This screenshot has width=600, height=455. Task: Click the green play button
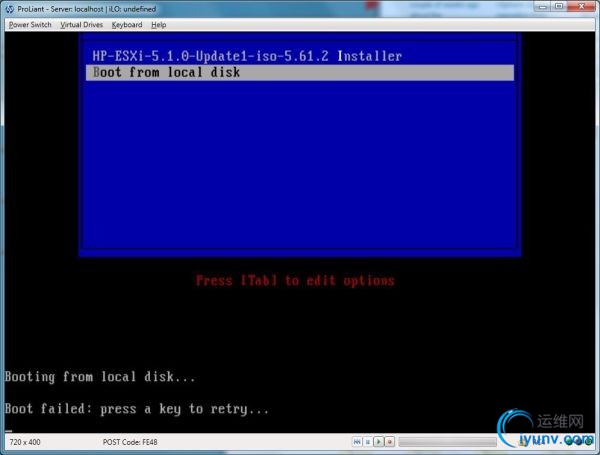coord(378,442)
